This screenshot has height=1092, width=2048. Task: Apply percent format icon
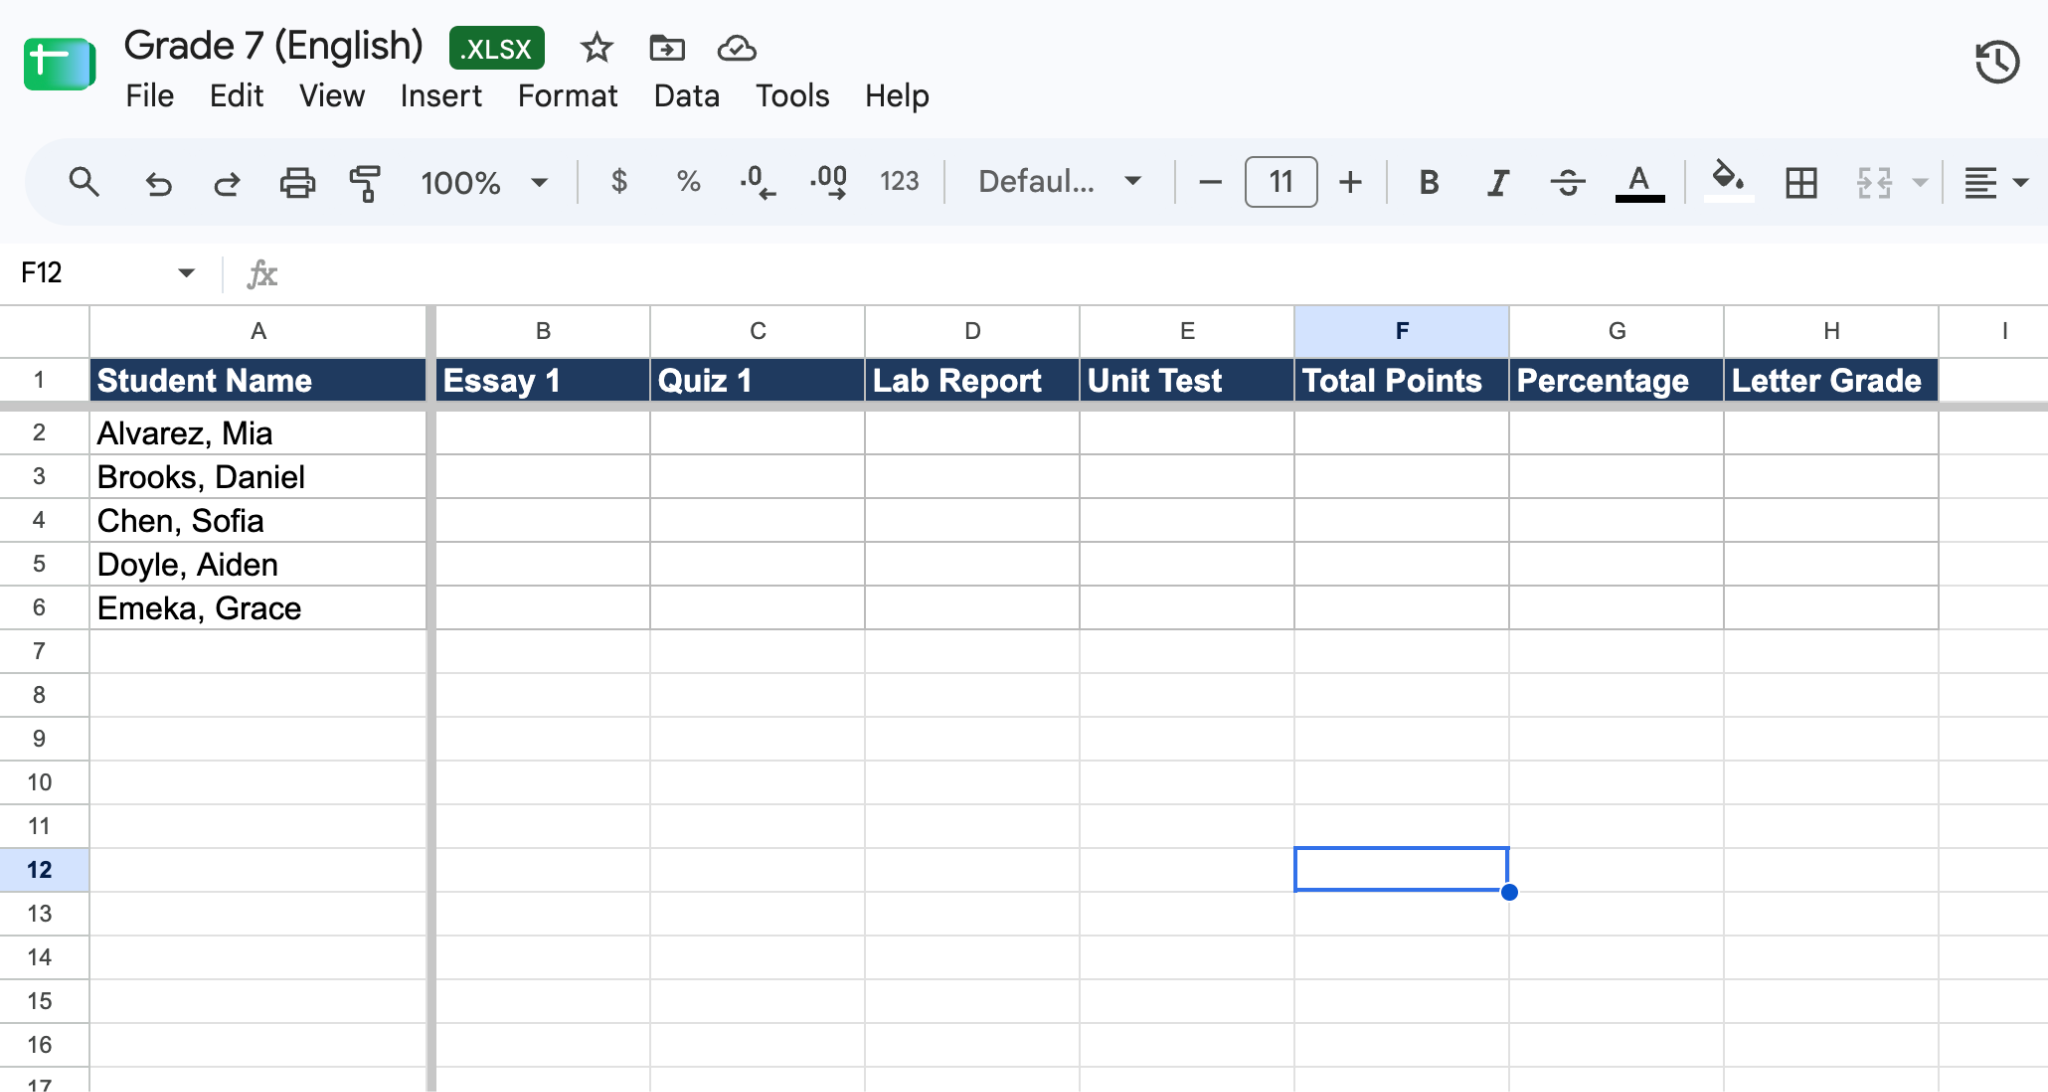tap(688, 181)
